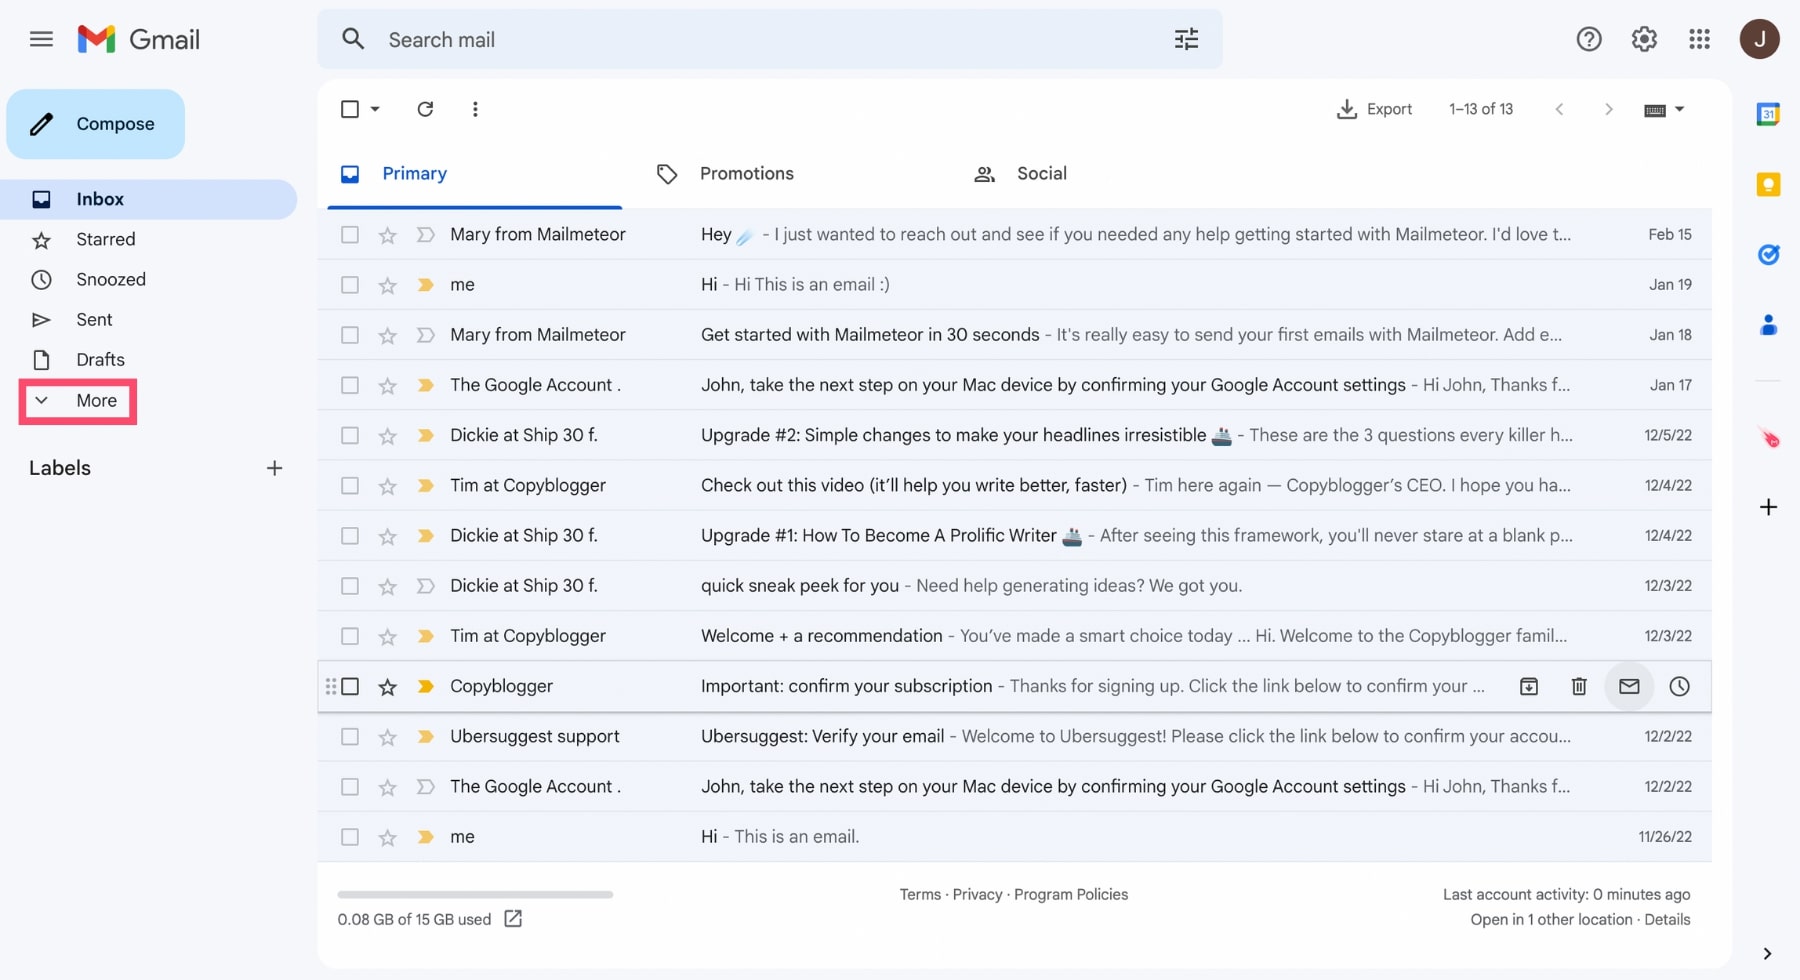Select the input tools keyboard icon

1654,110
